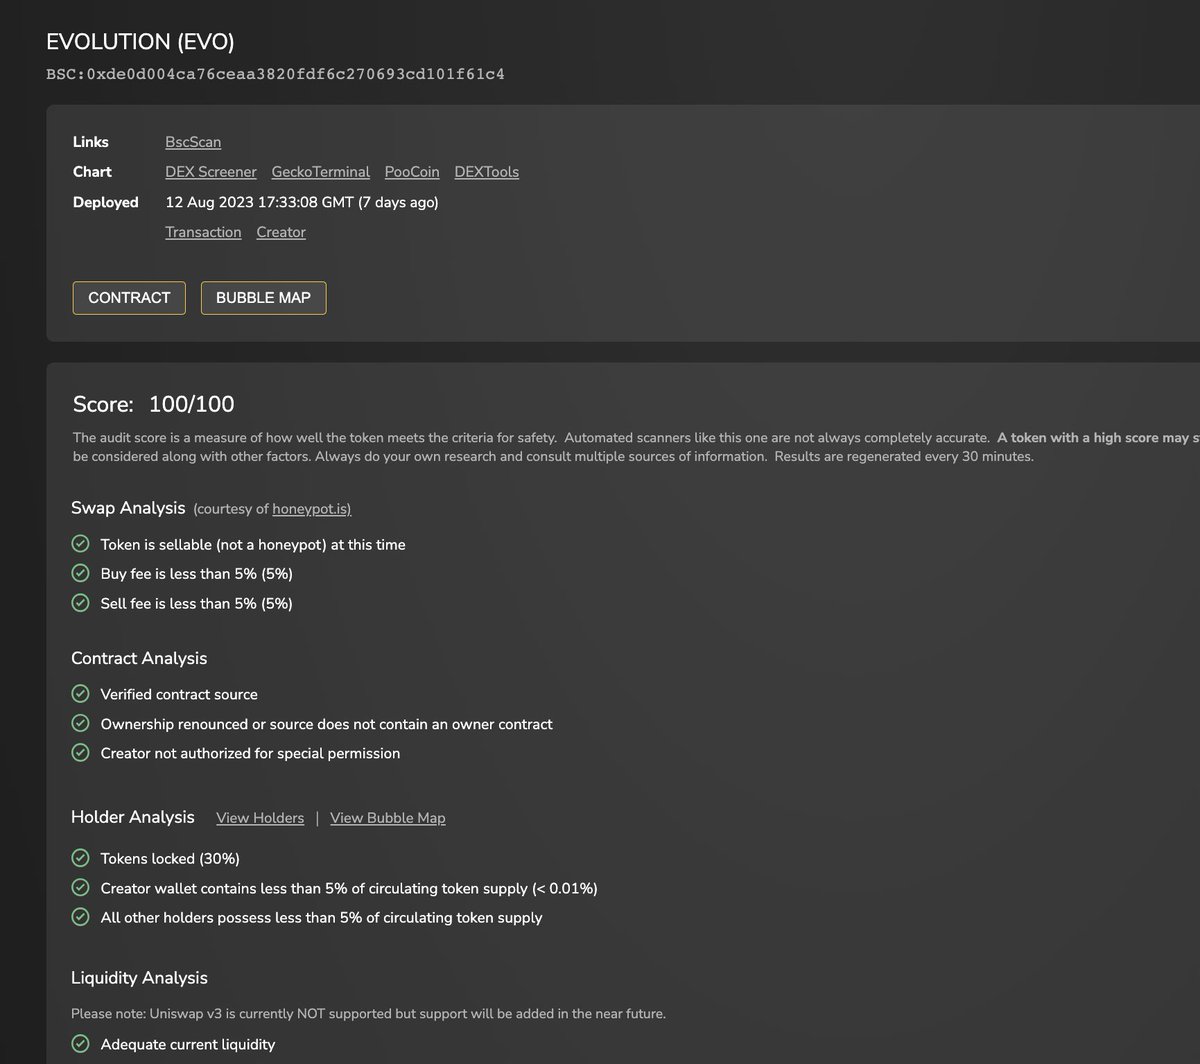This screenshot has height=1064, width=1200.
Task: Click the 'Score: 100/100' text
Action: click(x=154, y=404)
